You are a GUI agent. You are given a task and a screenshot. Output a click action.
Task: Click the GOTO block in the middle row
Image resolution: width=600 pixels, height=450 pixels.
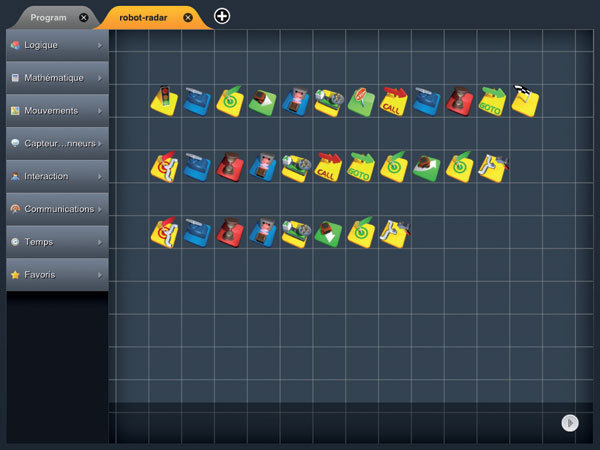pos(361,168)
